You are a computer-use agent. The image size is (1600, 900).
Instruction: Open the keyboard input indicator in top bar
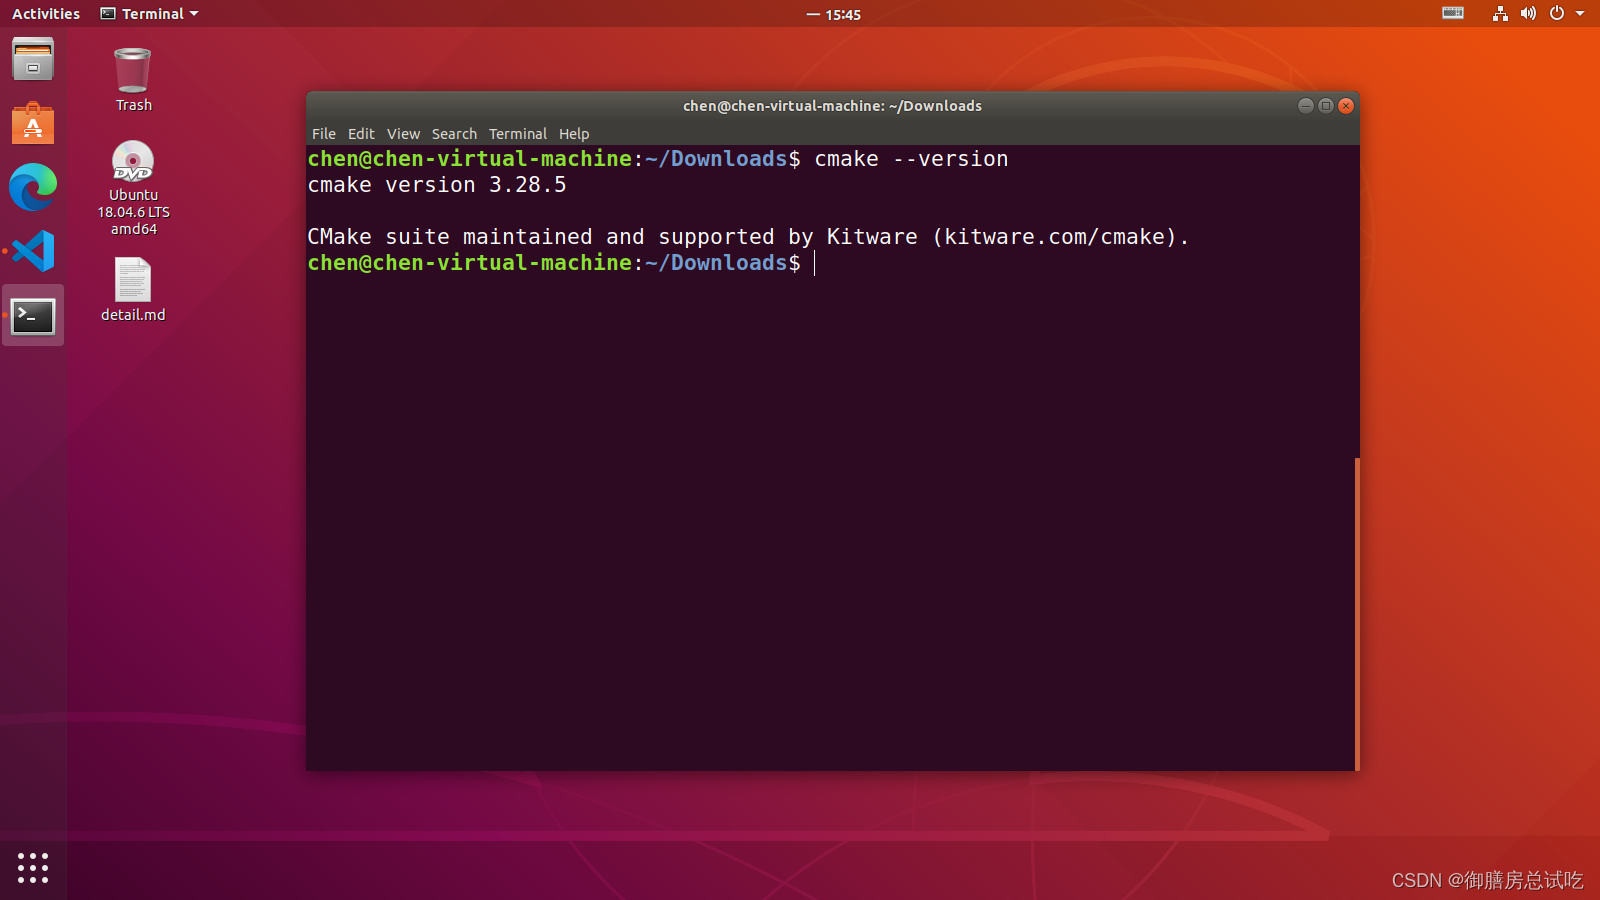click(1453, 13)
